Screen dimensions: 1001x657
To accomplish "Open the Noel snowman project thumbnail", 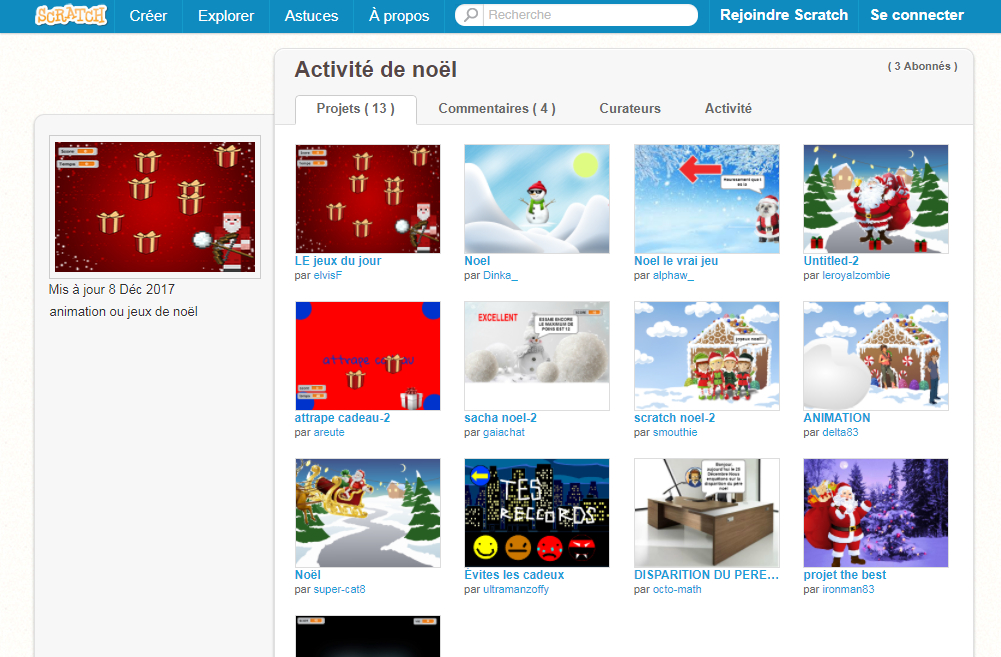I will pos(537,199).
